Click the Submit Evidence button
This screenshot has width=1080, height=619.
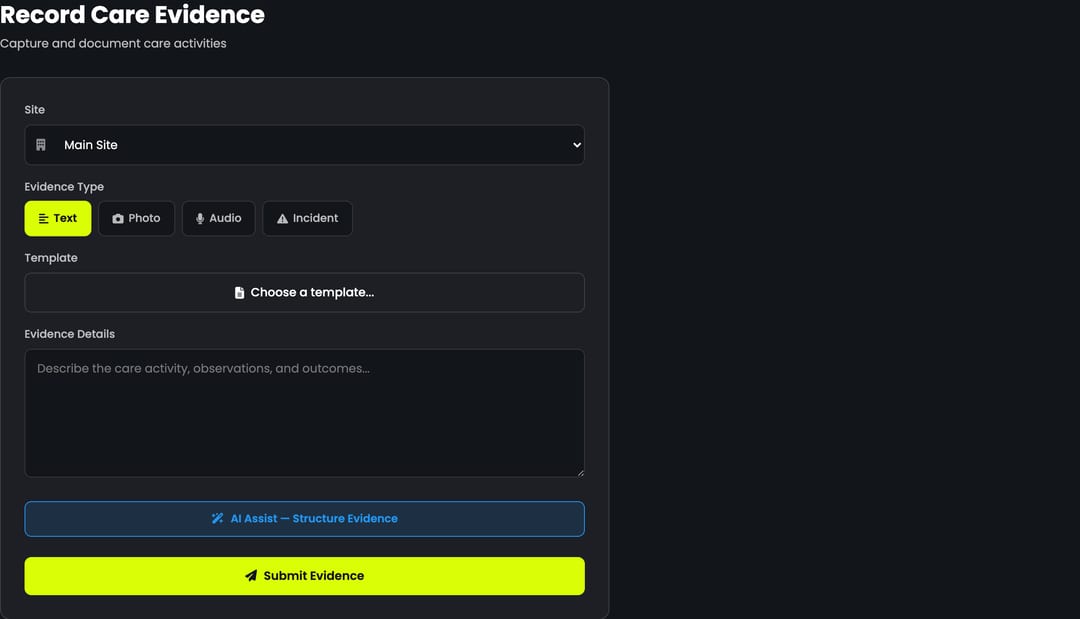304,576
